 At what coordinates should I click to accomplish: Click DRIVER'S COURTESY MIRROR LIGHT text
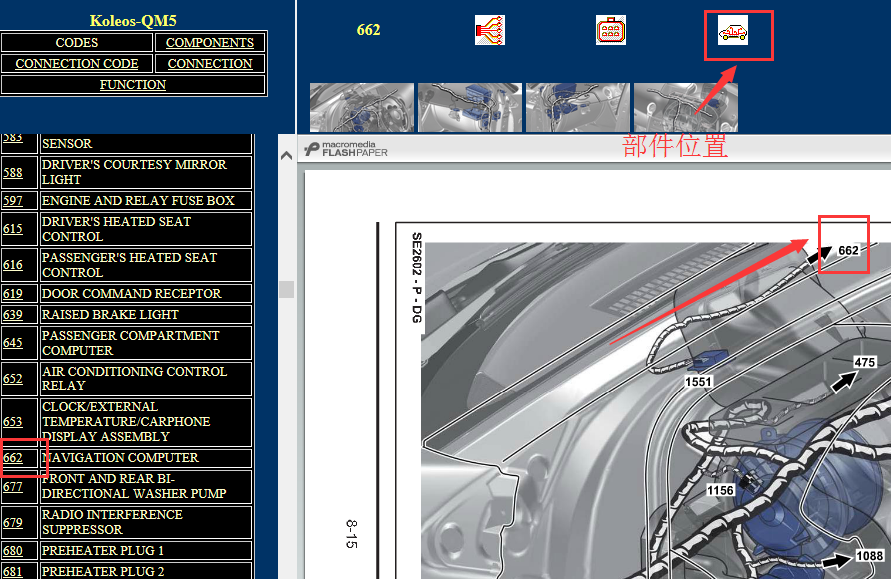tap(134, 172)
